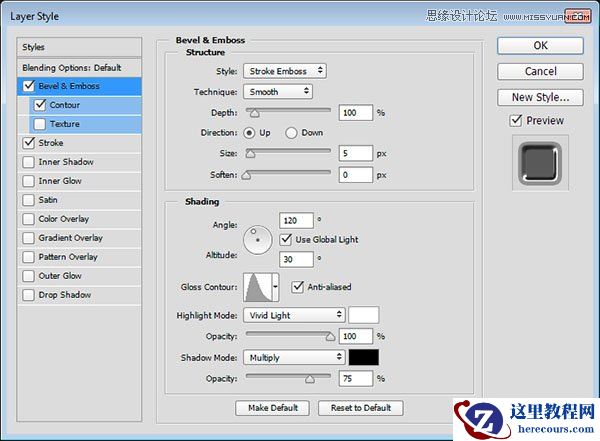
Task: Click the Make Default button
Action: click(272, 408)
